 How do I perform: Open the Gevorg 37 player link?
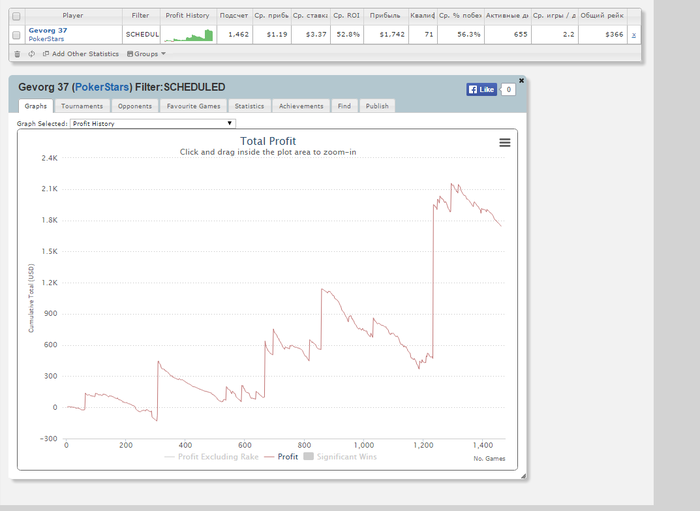pos(48,30)
